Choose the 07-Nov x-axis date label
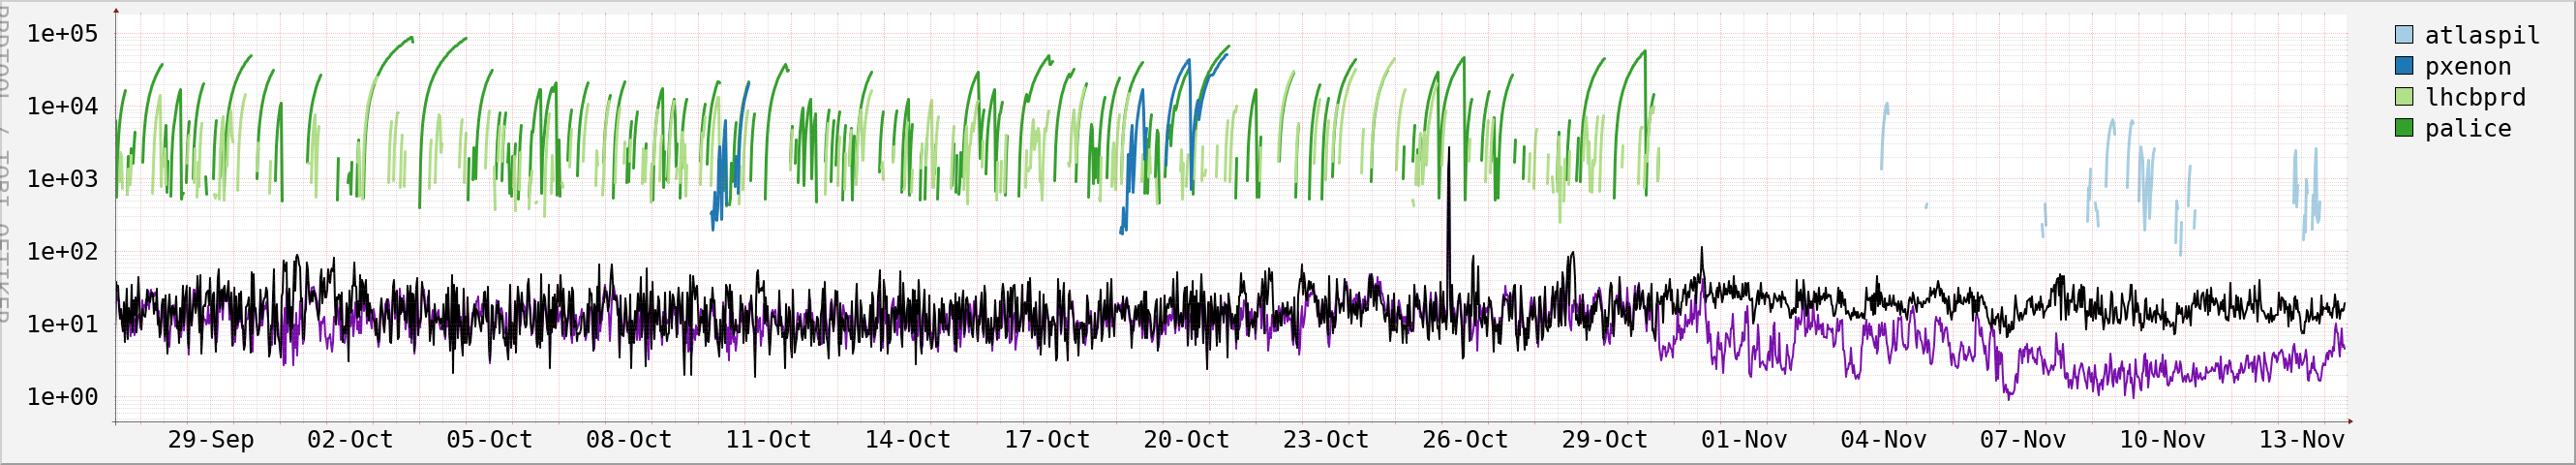Image resolution: width=2576 pixels, height=465 pixels. coord(2023,440)
